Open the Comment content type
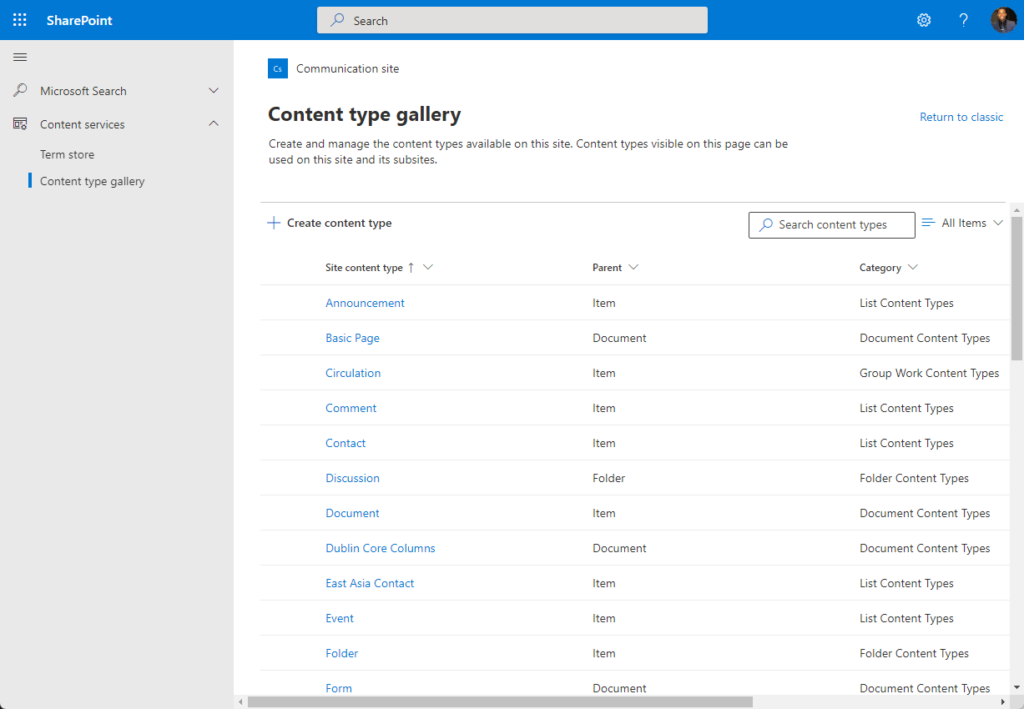This screenshot has height=709, width=1024. (x=351, y=408)
